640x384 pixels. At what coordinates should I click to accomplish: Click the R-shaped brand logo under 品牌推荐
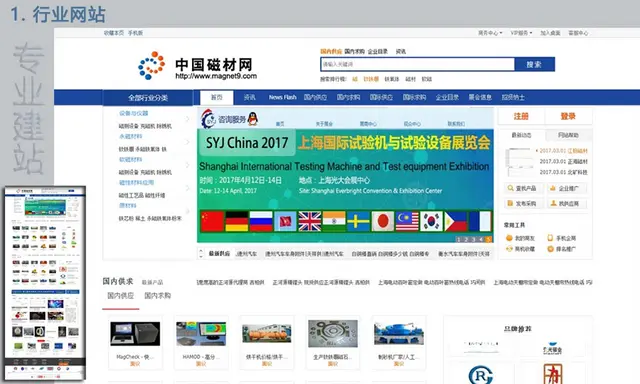480,375
